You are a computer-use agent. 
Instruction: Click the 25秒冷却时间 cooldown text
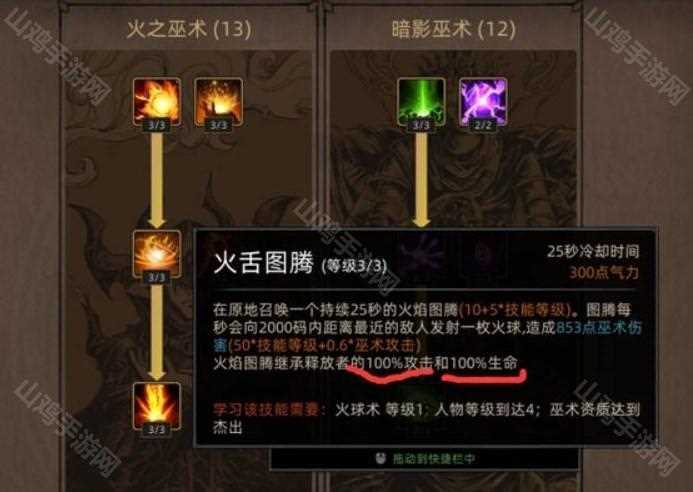click(593, 252)
